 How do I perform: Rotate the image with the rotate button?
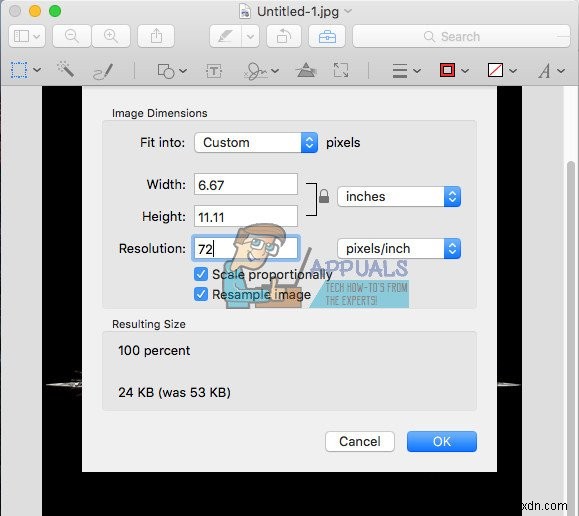284,36
